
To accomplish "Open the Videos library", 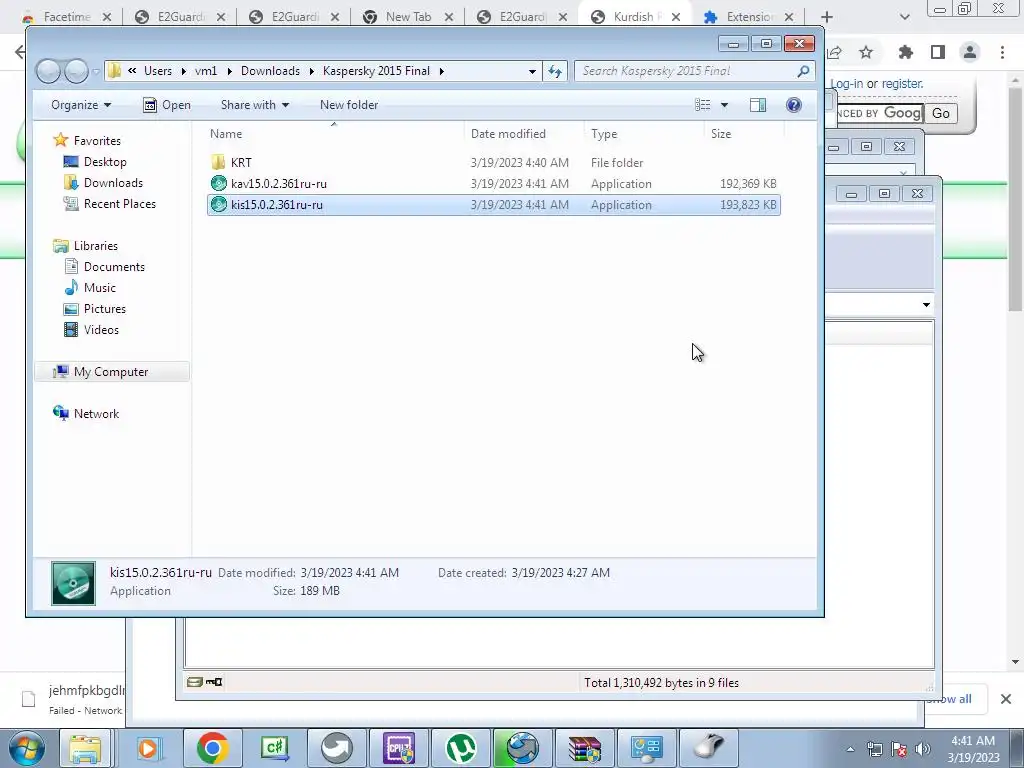I will click(x=101, y=330).
